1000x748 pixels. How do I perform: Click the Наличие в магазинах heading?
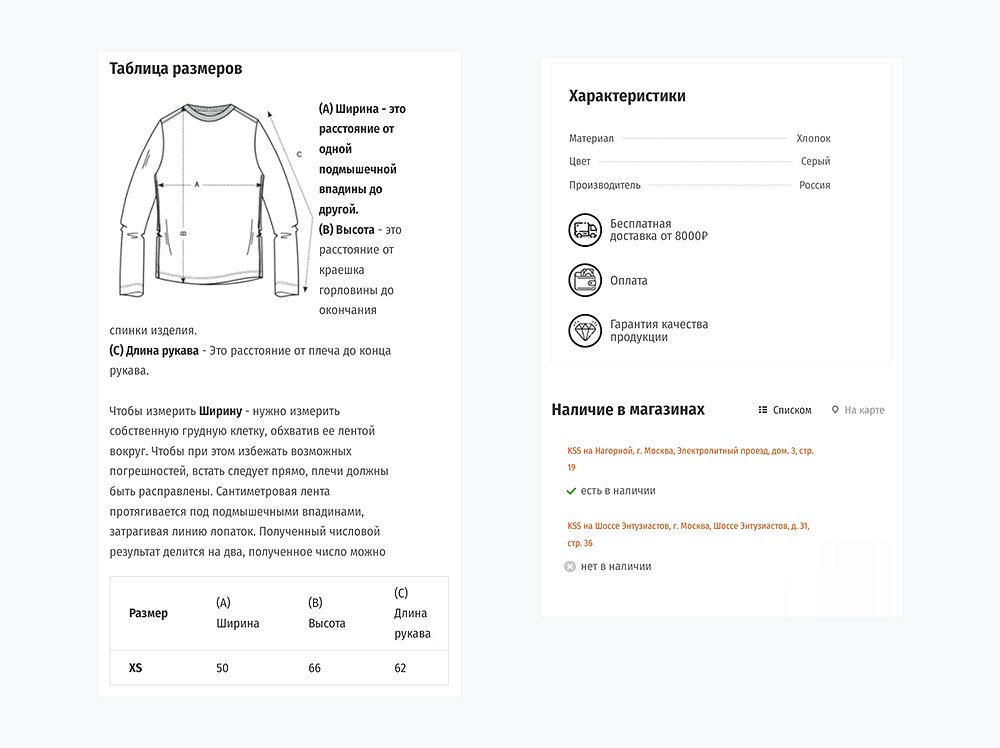click(628, 410)
